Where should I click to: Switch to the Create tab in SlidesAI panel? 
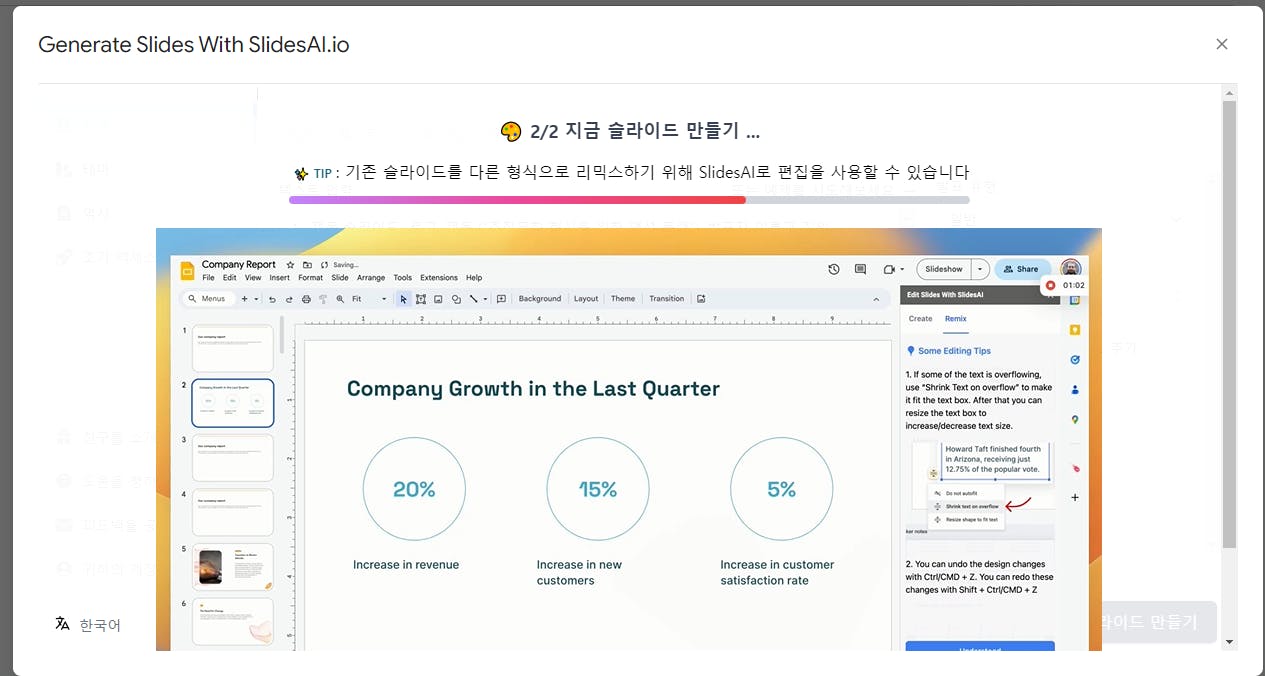[x=920, y=319]
